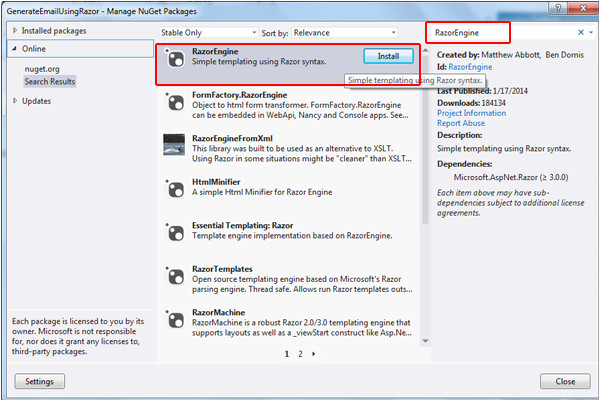This screenshot has height=401, width=600.
Task: Install the RazorEngine package
Action: click(x=388, y=56)
